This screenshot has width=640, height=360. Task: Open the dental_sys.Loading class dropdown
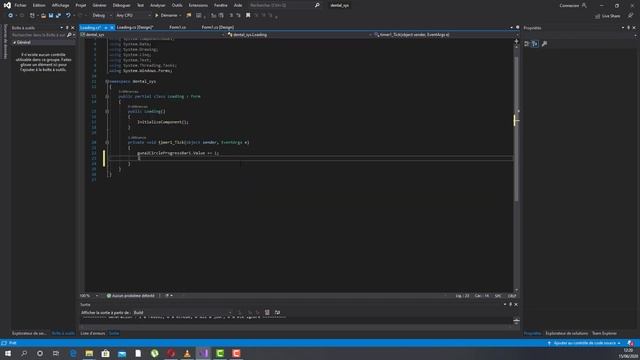tap(300, 35)
